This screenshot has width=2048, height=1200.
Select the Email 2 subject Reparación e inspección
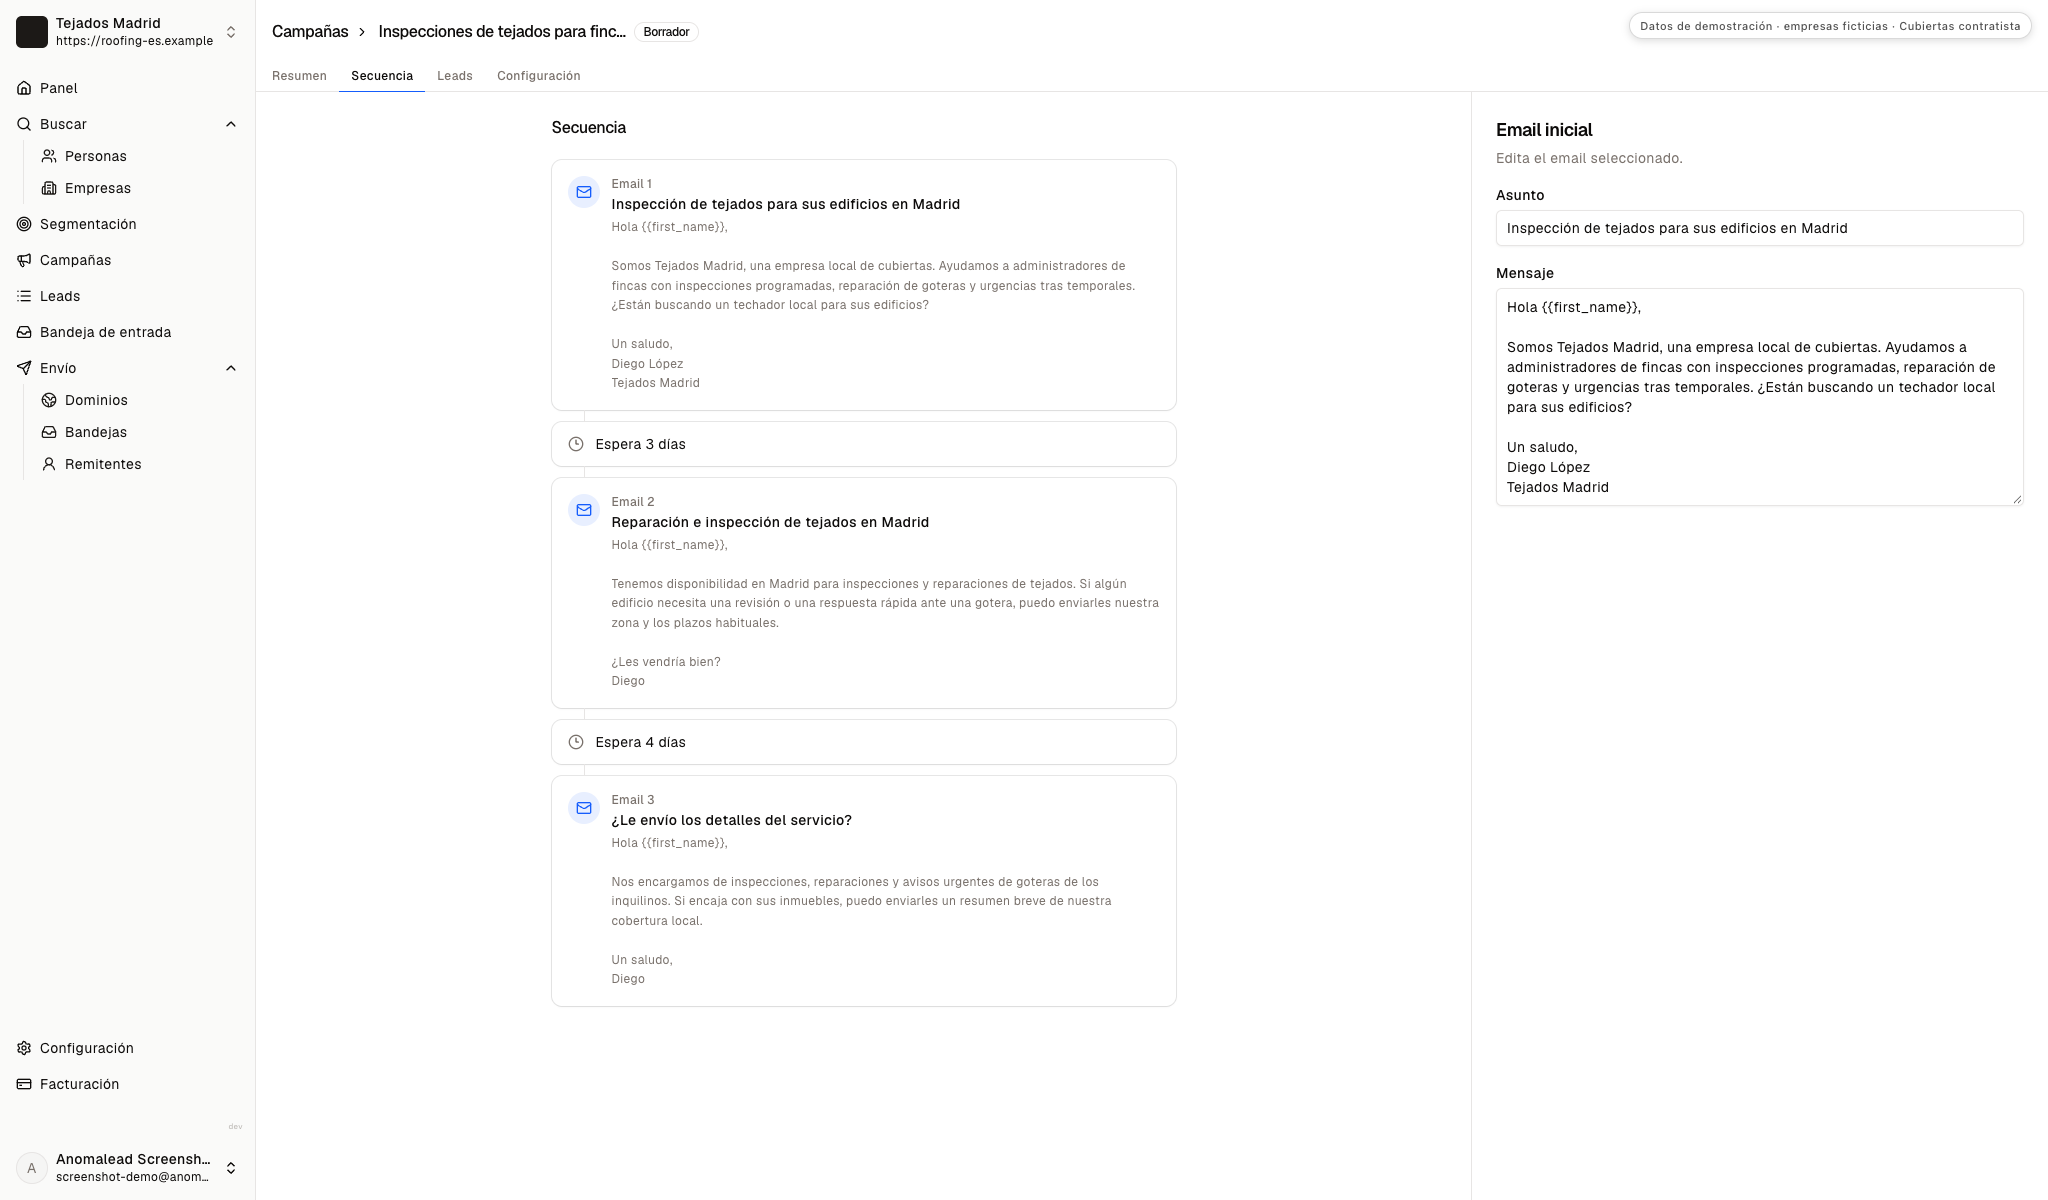coord(770,522)
